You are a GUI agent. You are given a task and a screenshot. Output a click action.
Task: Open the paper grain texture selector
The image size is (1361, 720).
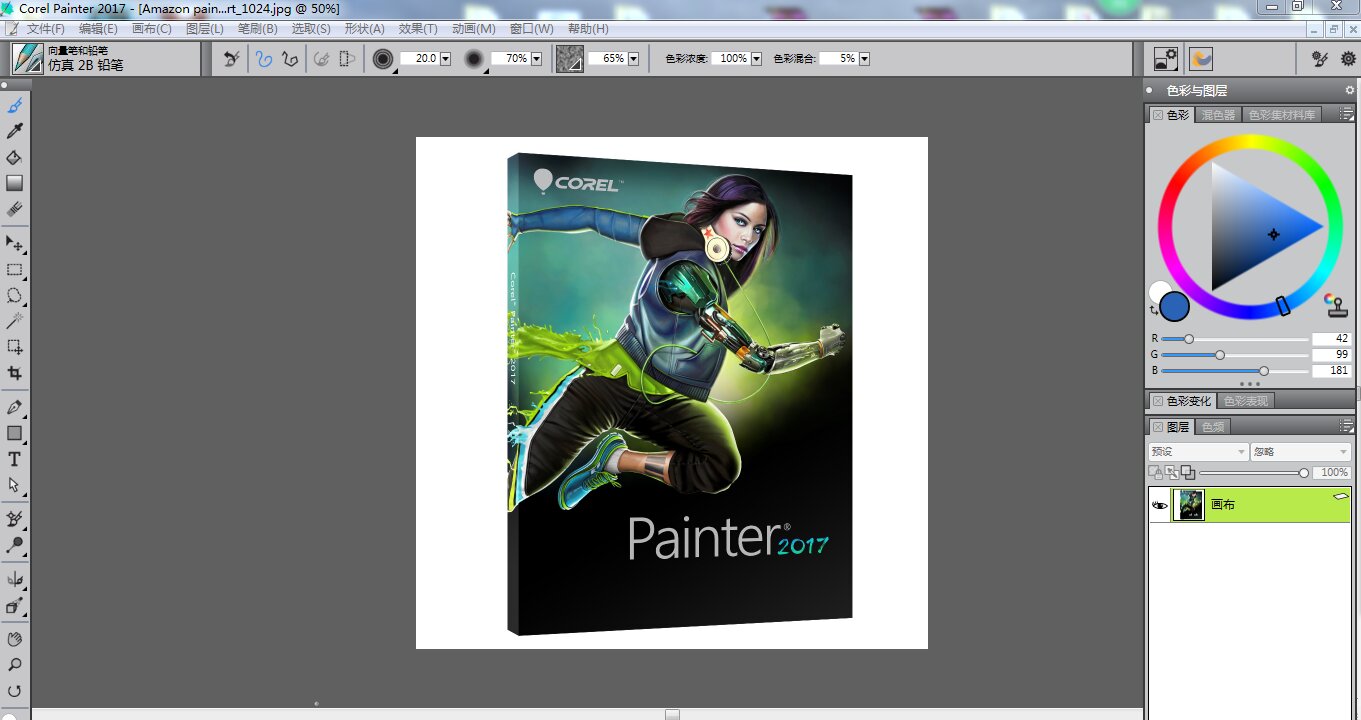tap(570, 59)
